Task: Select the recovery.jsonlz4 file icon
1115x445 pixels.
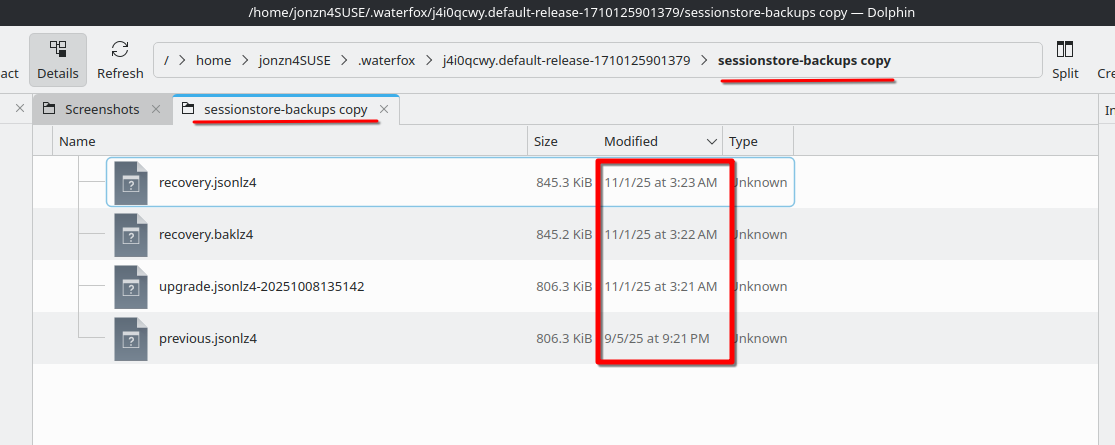Action: [131, 183]
